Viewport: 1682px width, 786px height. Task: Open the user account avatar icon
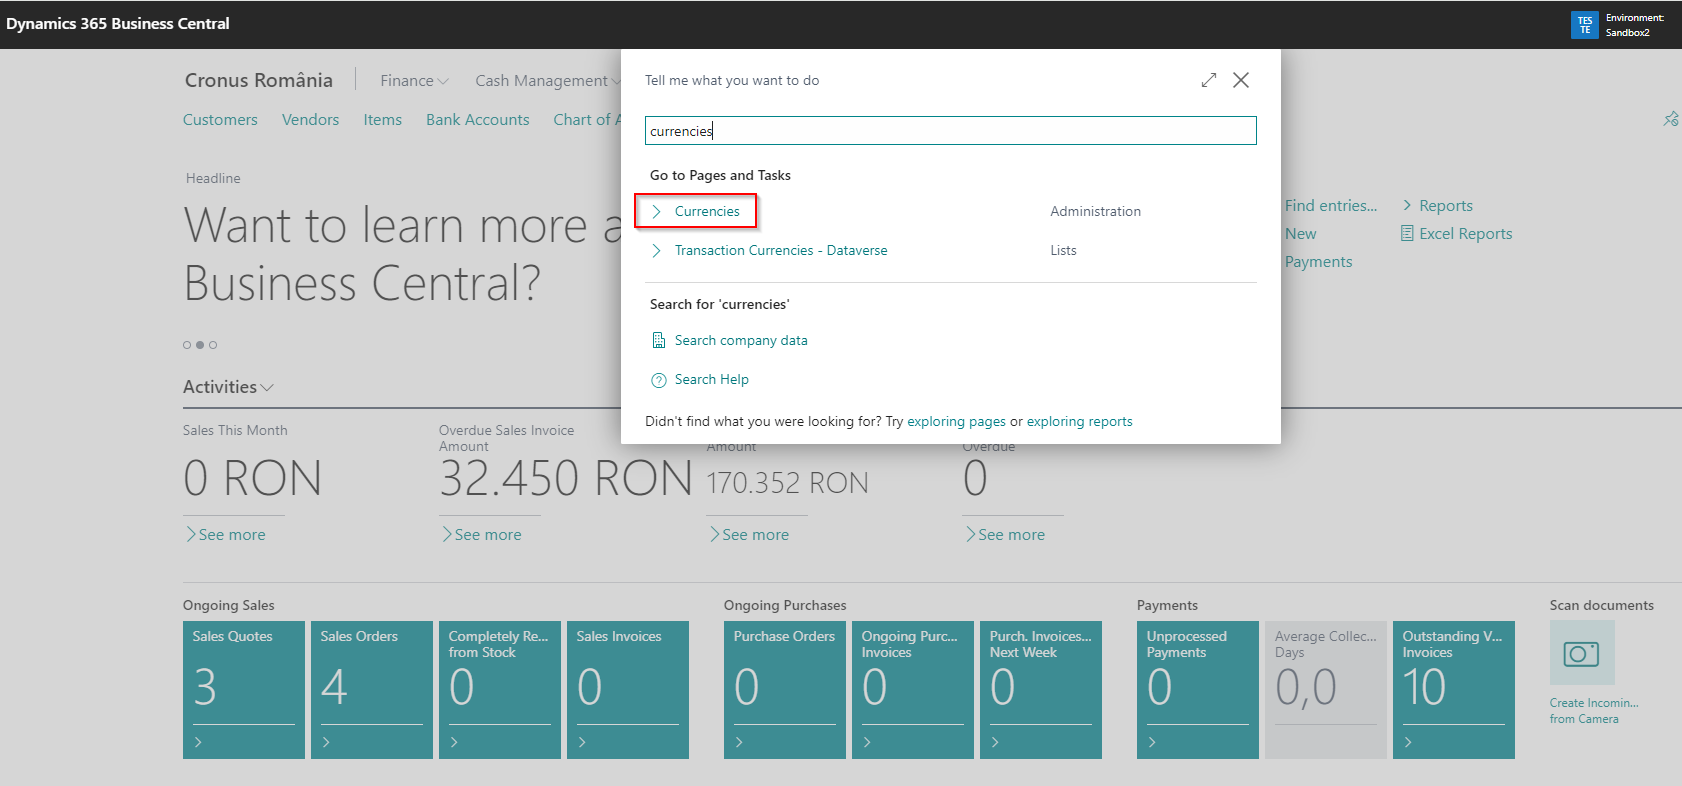[1584, 25]
